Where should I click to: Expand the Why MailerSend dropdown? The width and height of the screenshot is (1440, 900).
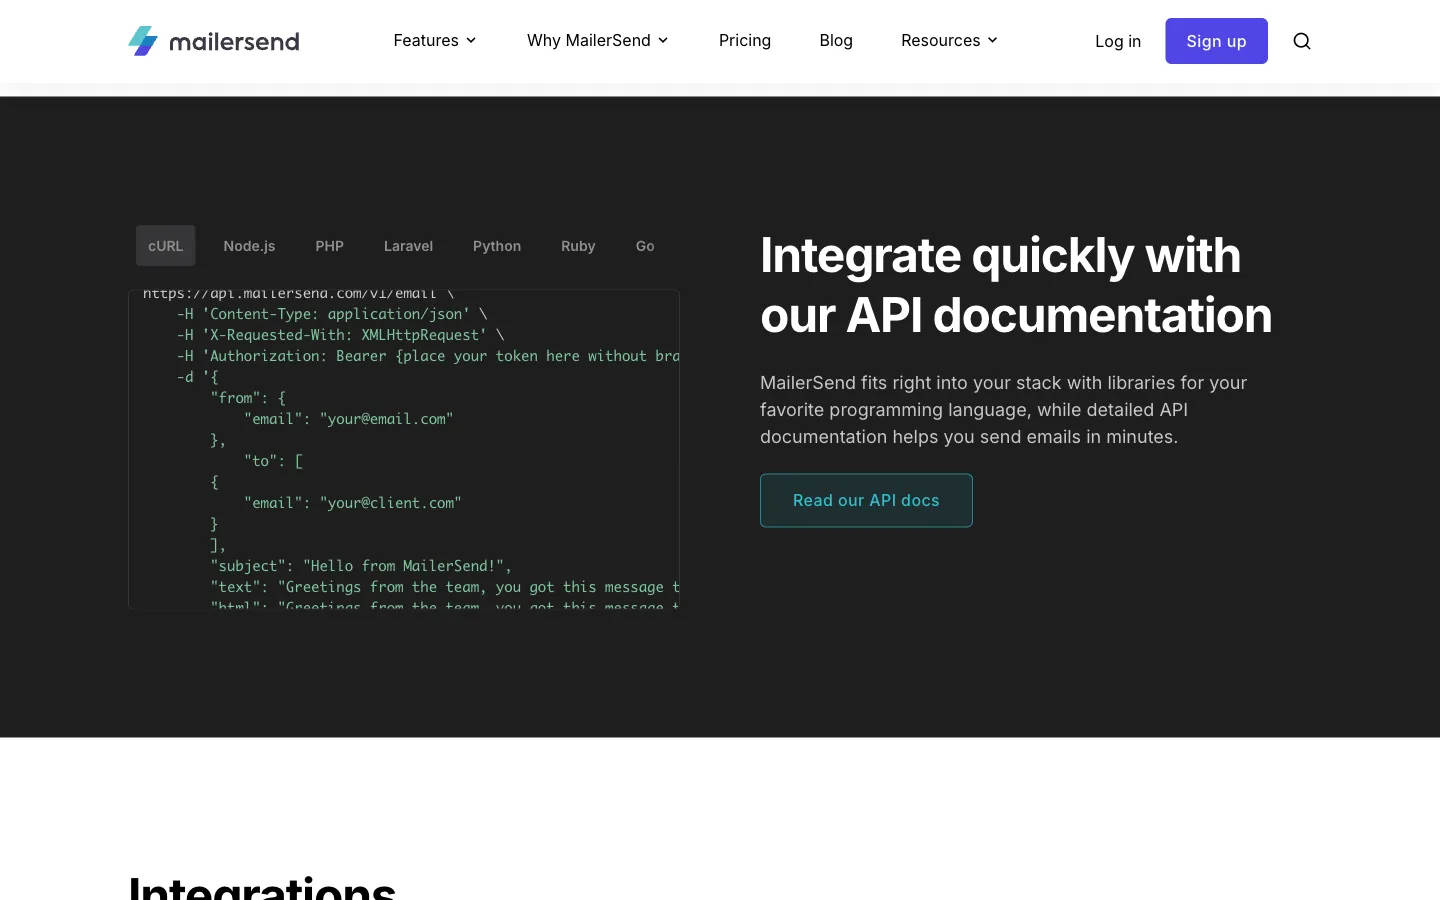(x=598, y=40)
